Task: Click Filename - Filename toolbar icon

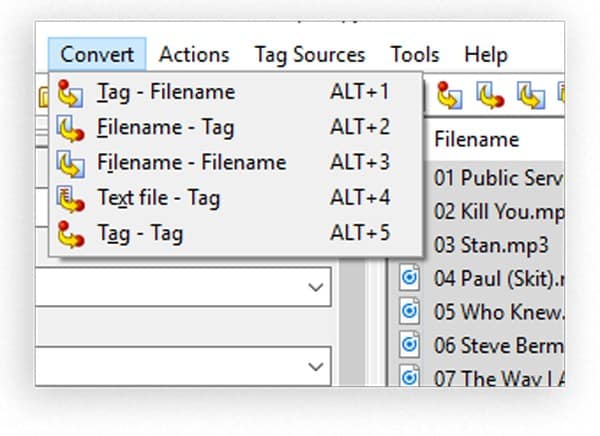Action: [531, 96]
